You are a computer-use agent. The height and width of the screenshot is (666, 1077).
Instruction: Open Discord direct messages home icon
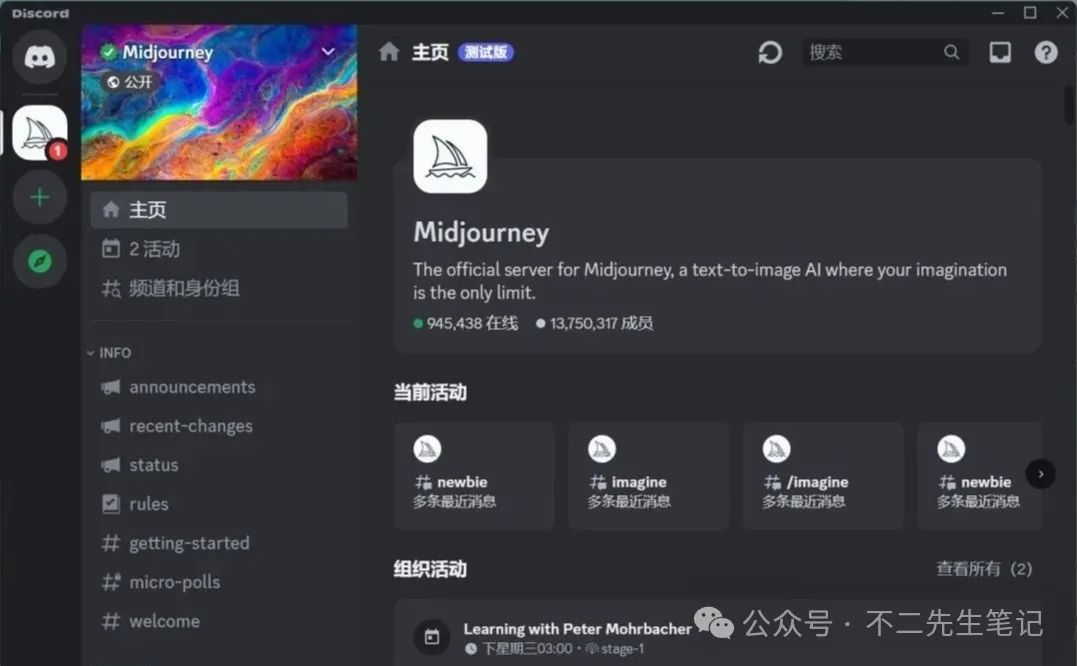click(x=40, y=57)
